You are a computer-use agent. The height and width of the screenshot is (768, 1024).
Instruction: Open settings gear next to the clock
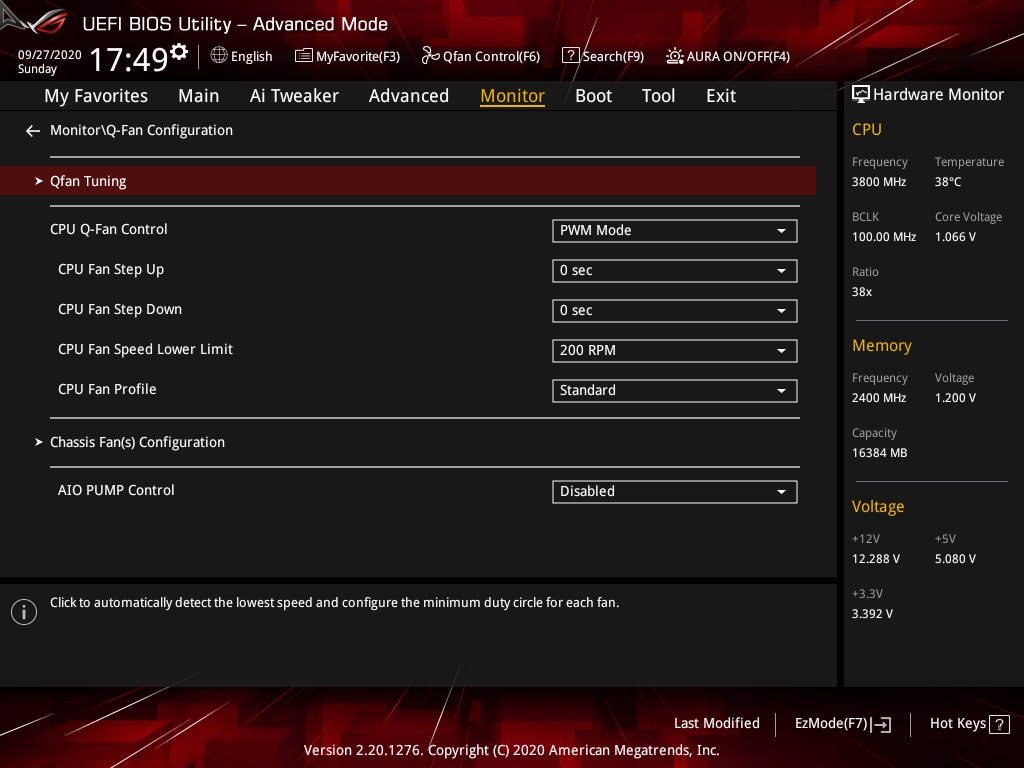click(179, 51)
